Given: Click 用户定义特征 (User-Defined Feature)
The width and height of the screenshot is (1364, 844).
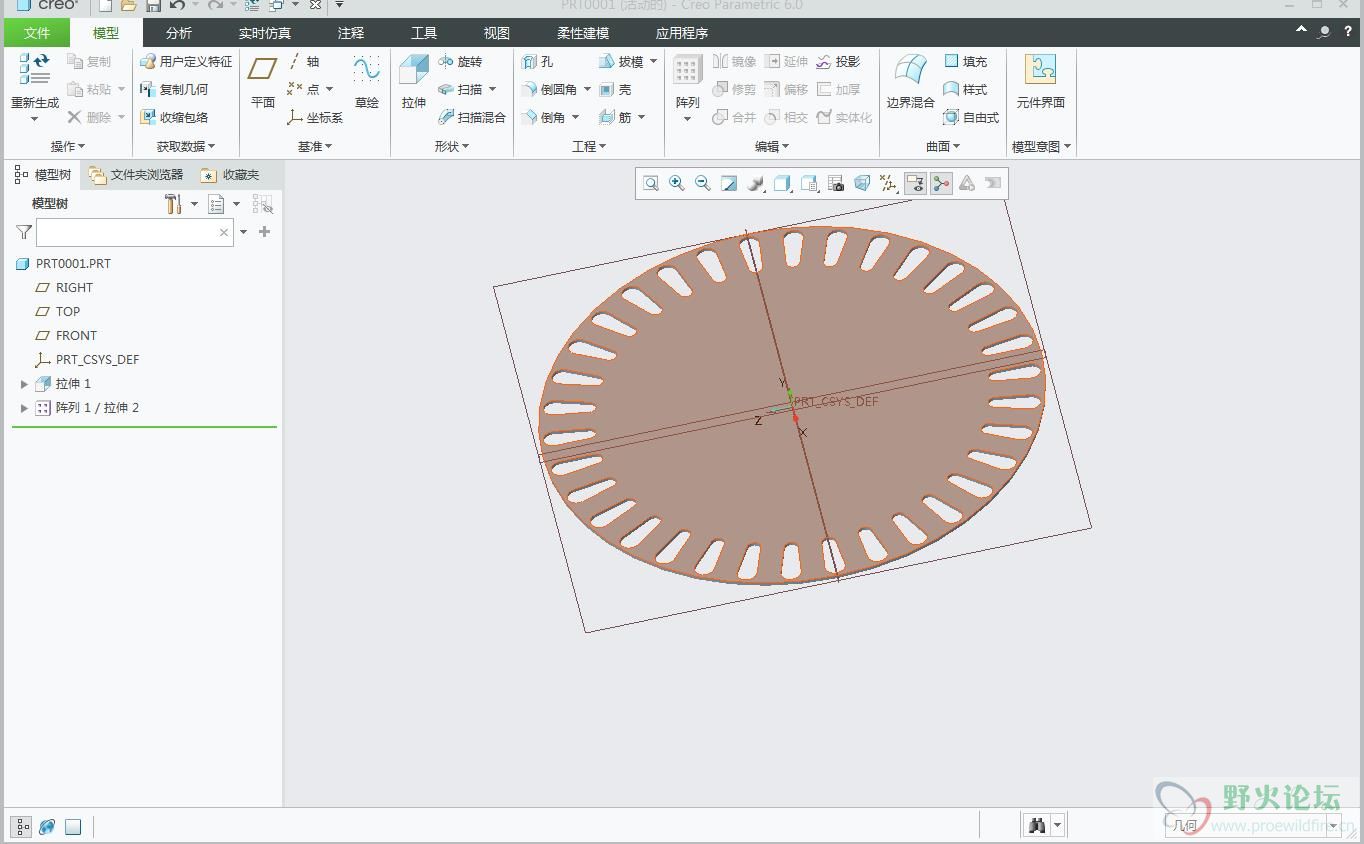Looking at the screenshot, I should [186, 61].
